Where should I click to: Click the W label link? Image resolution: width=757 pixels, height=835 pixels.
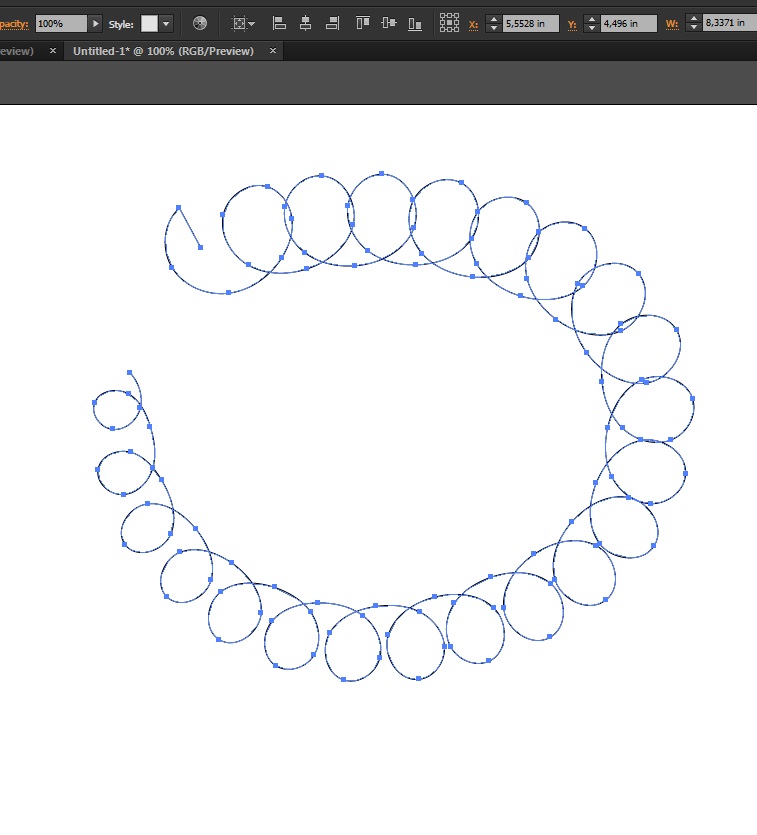coord(672,24)
